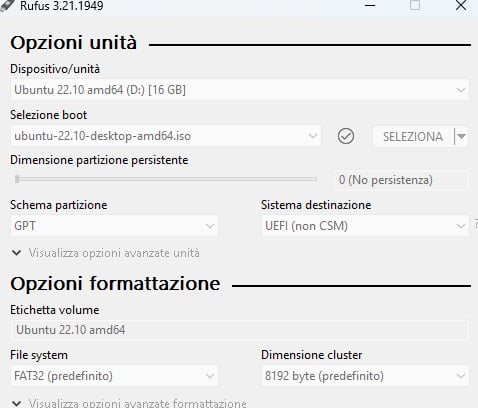Click the chevron beside advanced drive options
Screen dimensions: 478x408
pos(17,253)
